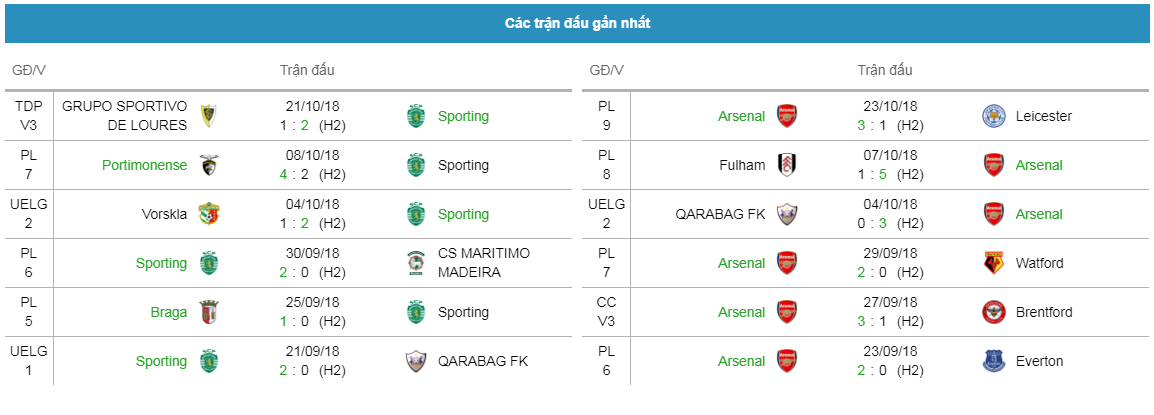Open the Fulham team name link
Screen dimensions: 1154x415
(x=743, y=165)
